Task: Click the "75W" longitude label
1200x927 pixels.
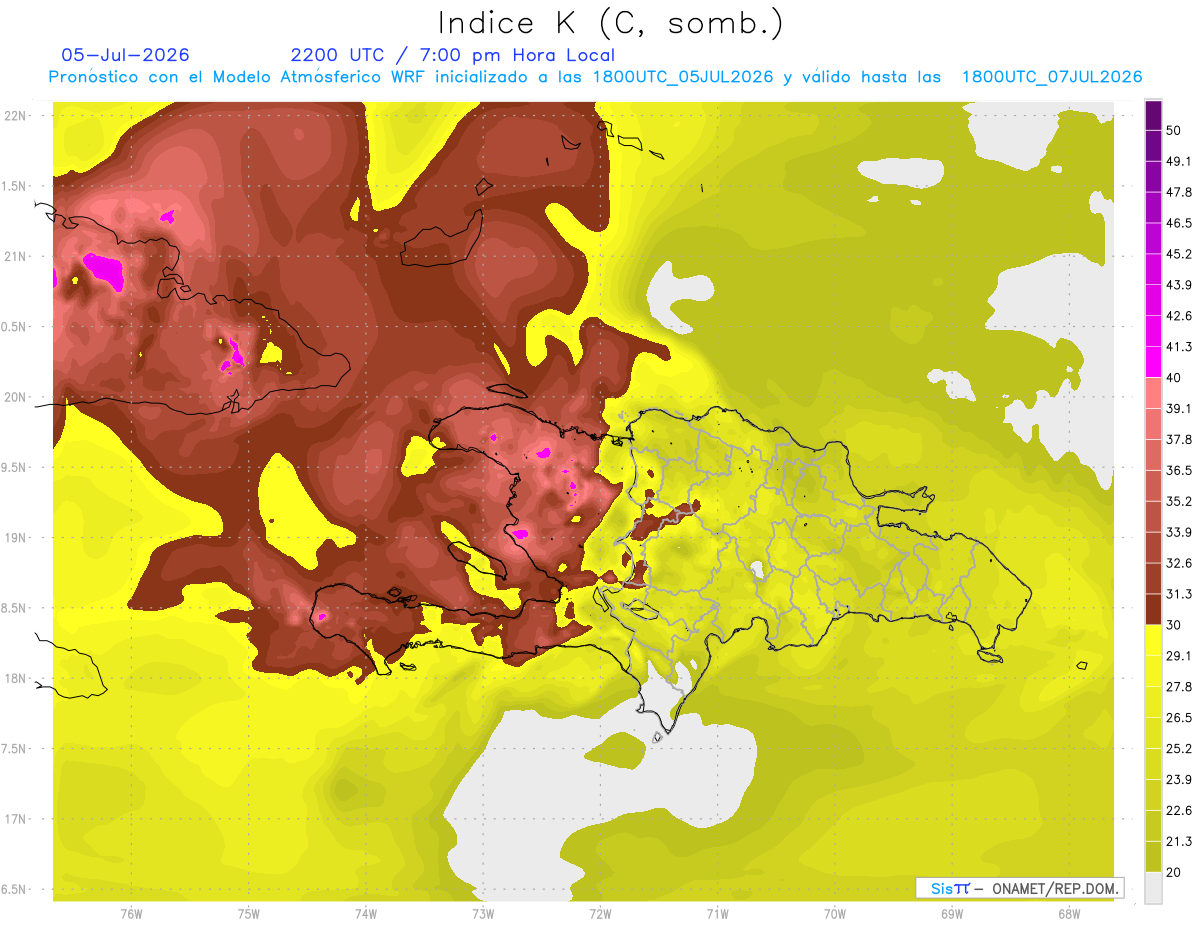Action: pyautogui.click(x=248, y=913)
